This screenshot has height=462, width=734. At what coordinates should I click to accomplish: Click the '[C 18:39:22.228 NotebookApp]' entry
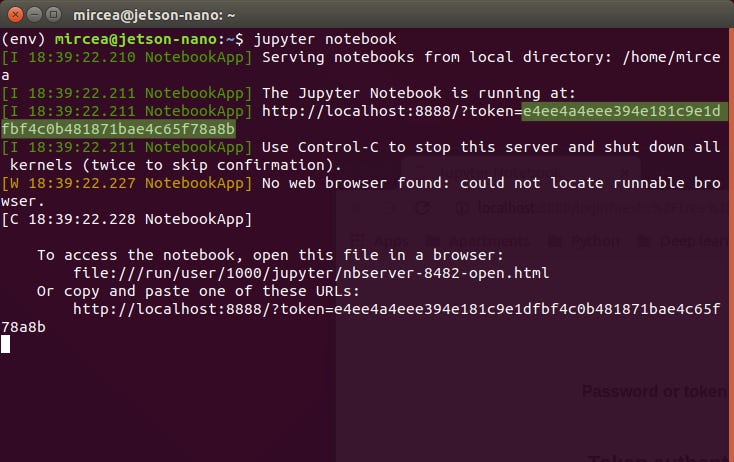click(x=126, y=219)
